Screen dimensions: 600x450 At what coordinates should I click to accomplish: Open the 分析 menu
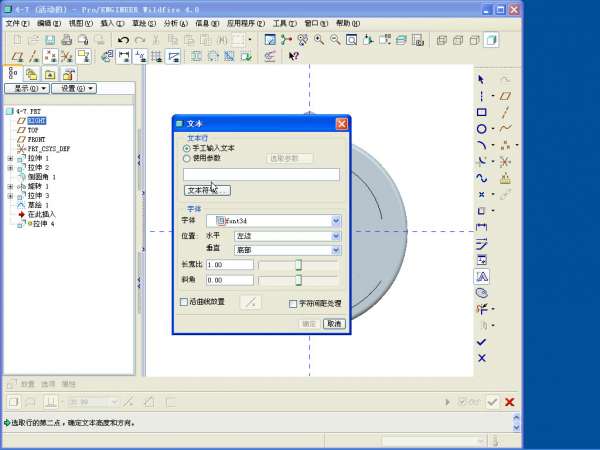tap(174, 22)
